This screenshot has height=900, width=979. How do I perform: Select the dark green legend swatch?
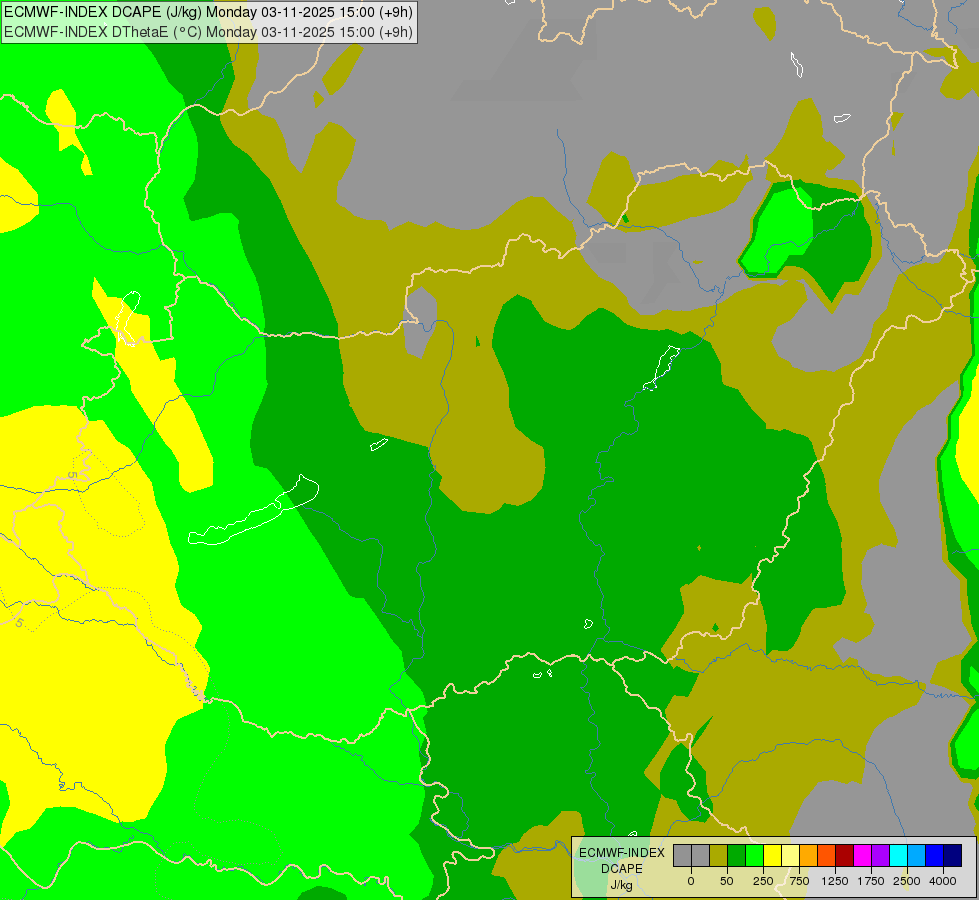(737, 856)
